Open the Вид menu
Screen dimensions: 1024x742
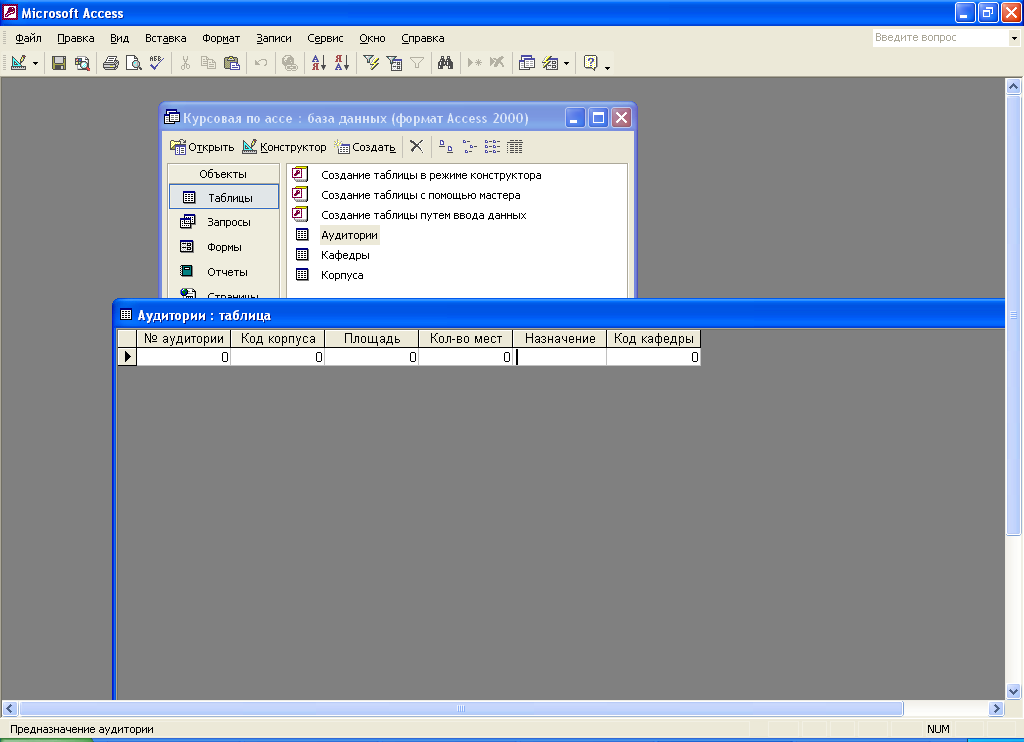point(120,38)
